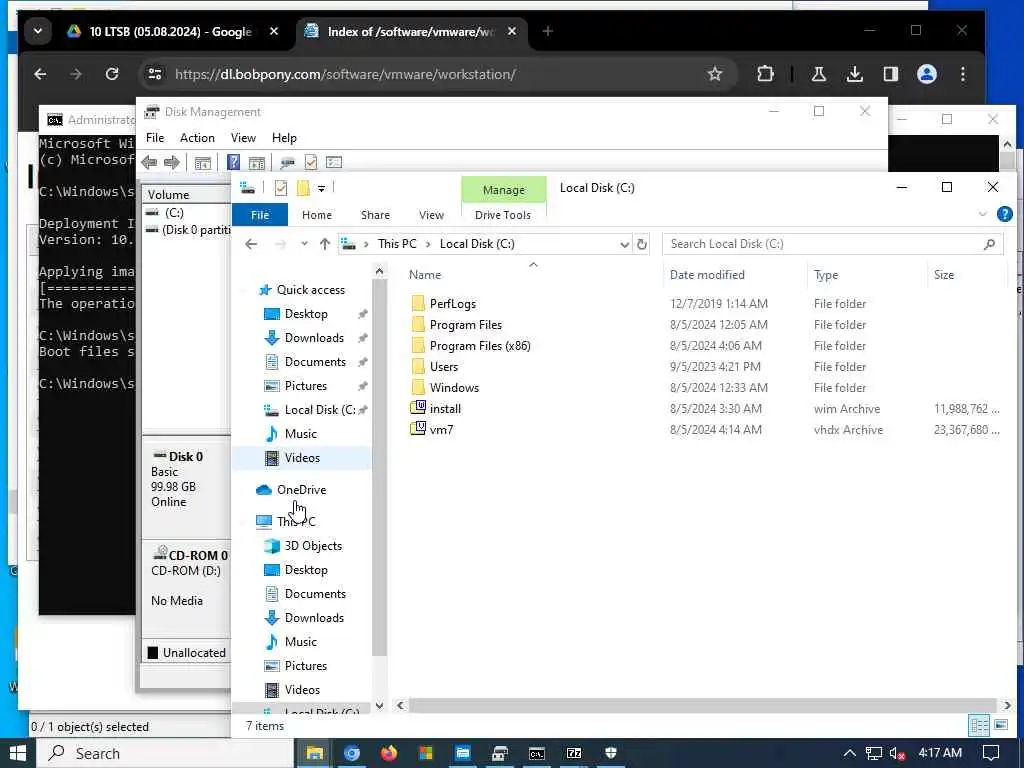The height and width of the screenshot is (768, 1024).
Task: Open the Share ribbon tab
Action: pyautogui.click(x=375, y=215)
